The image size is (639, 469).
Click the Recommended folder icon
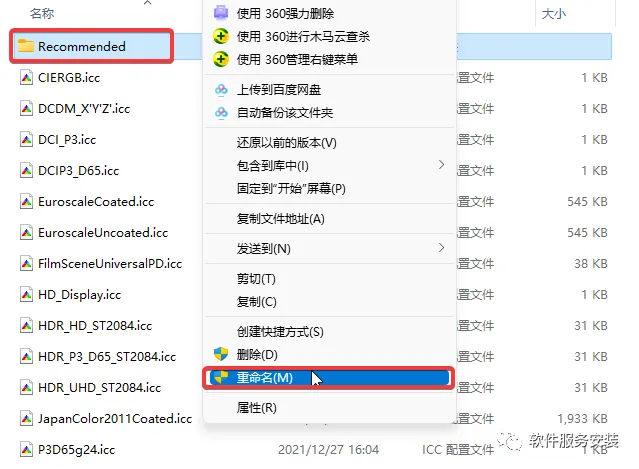[x=26, y=46]
